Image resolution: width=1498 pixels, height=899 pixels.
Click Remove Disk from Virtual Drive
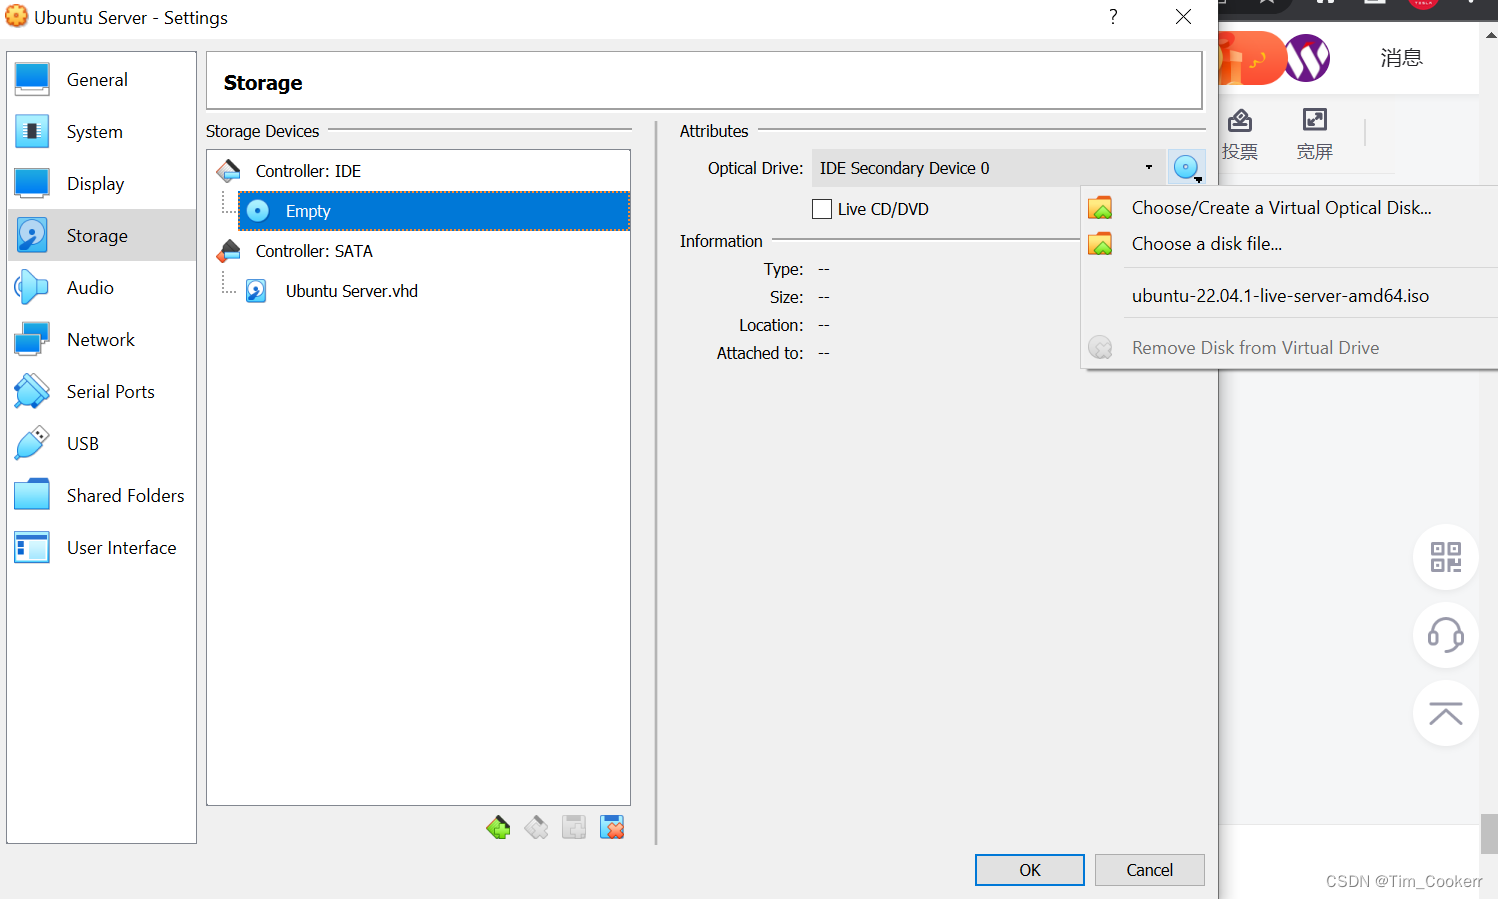coord(1290,348)
